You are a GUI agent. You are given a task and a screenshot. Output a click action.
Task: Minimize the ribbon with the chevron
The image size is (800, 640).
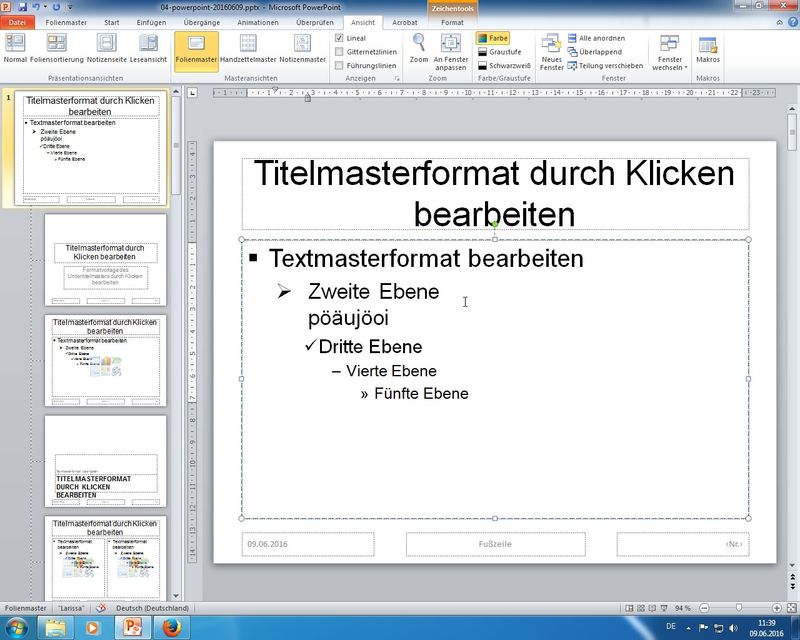(780, 22)
